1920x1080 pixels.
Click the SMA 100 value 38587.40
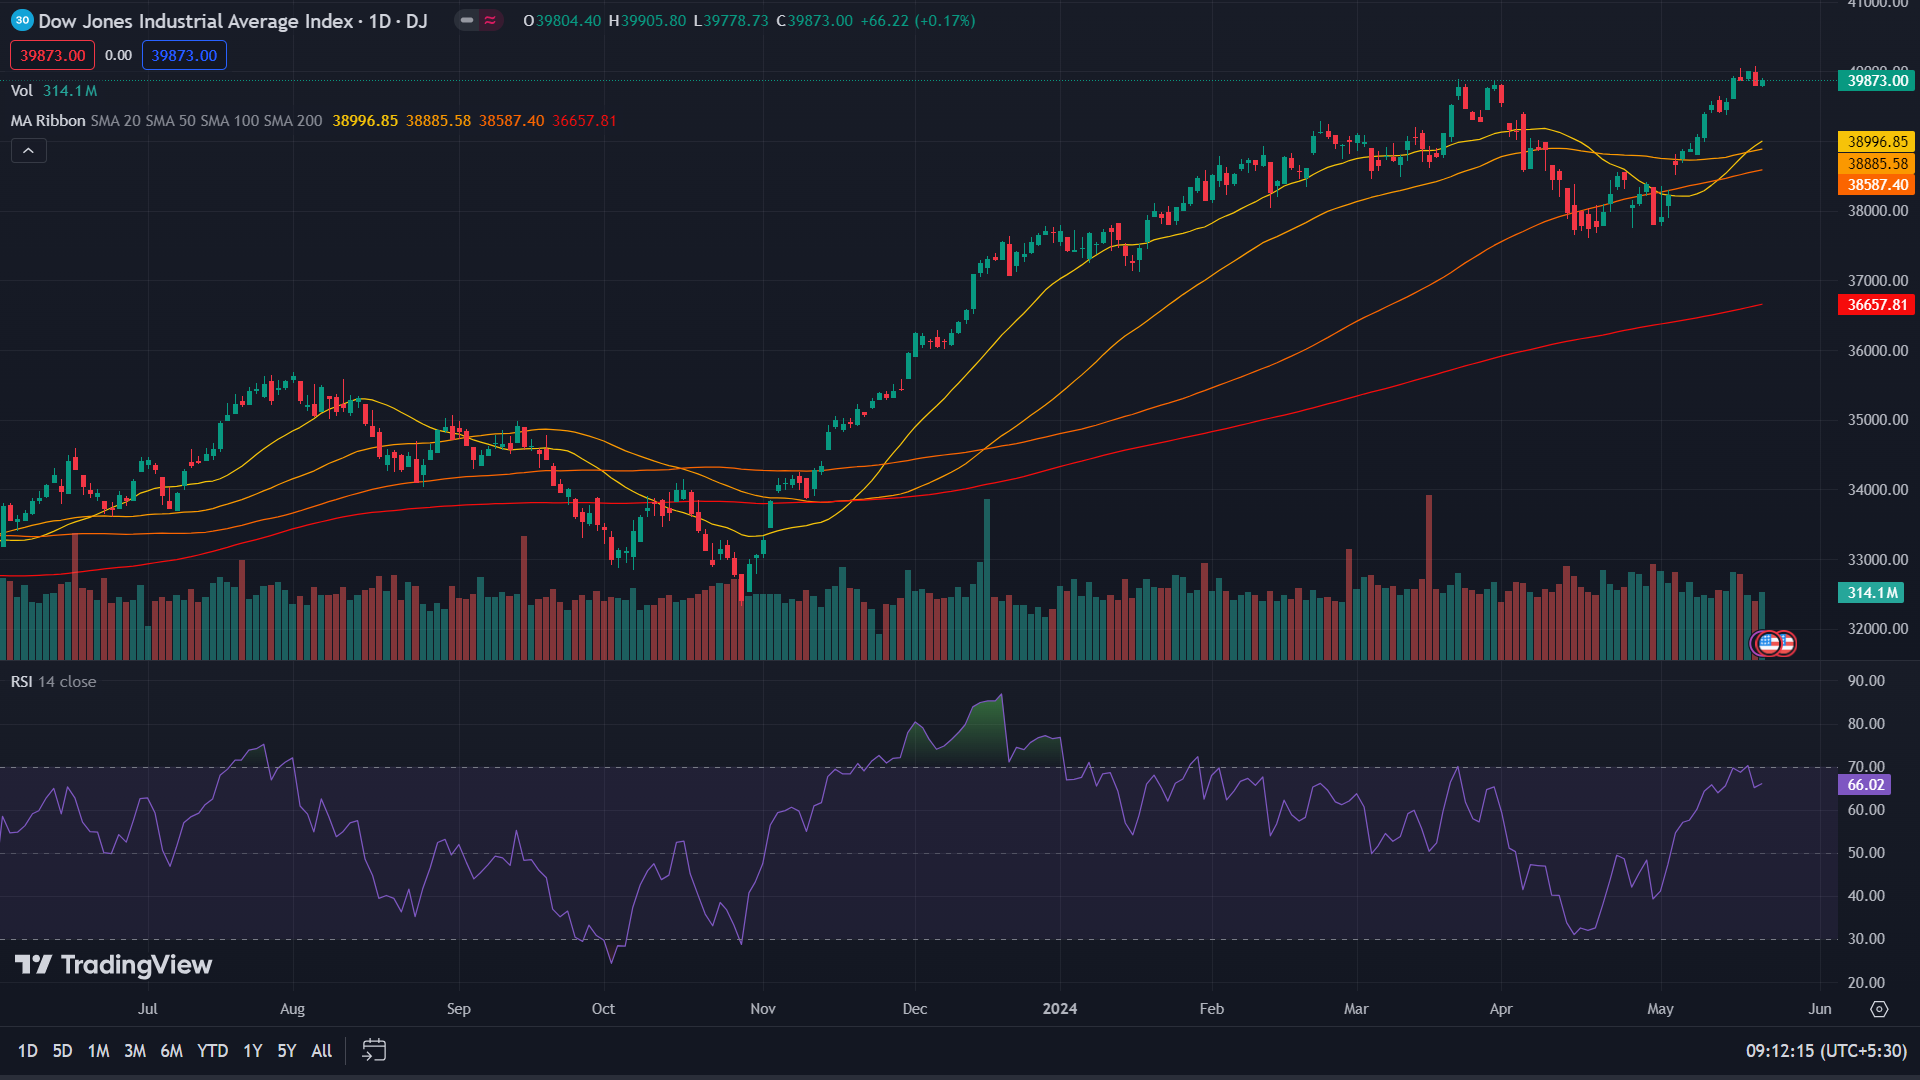click(511, 121)
